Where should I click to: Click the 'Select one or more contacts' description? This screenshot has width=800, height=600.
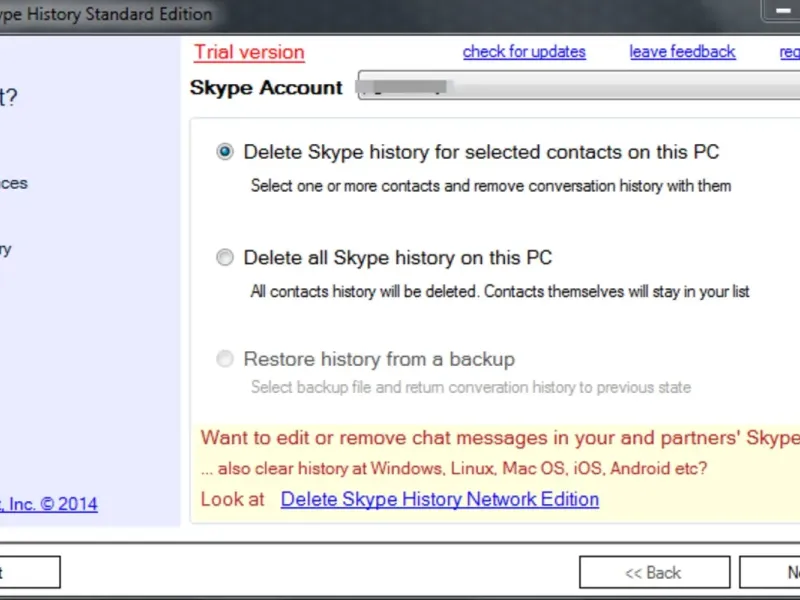[490, 185]
